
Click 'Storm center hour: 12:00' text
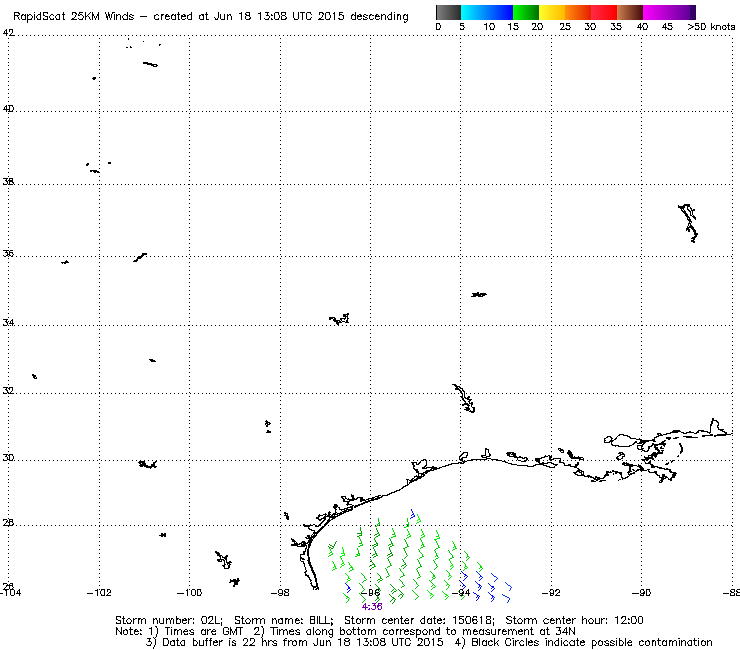[x=574, y=620]
